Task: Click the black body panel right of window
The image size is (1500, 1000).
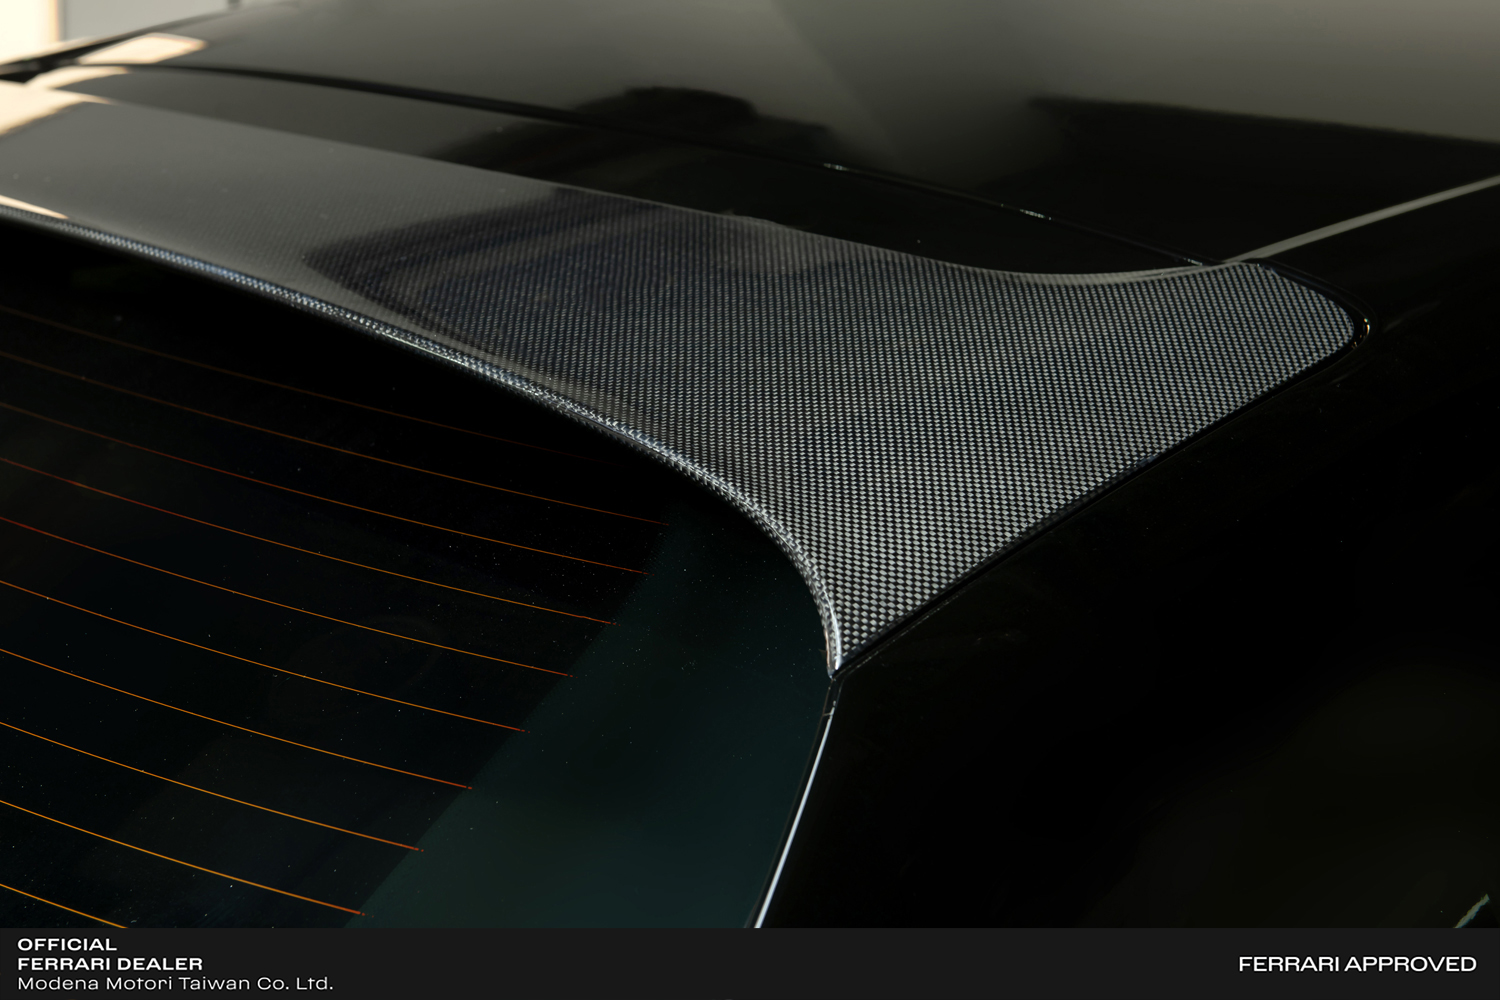Action: point(1150,700)
